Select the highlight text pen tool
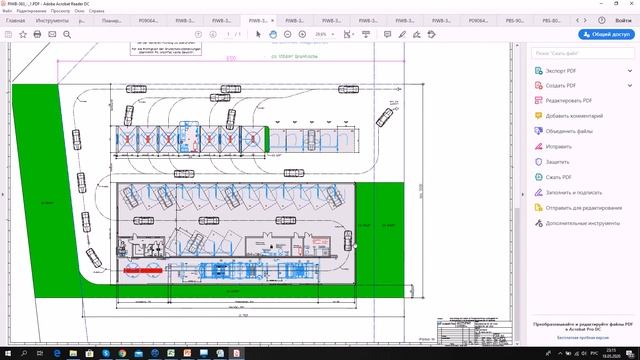 click(x=402, y=34)
